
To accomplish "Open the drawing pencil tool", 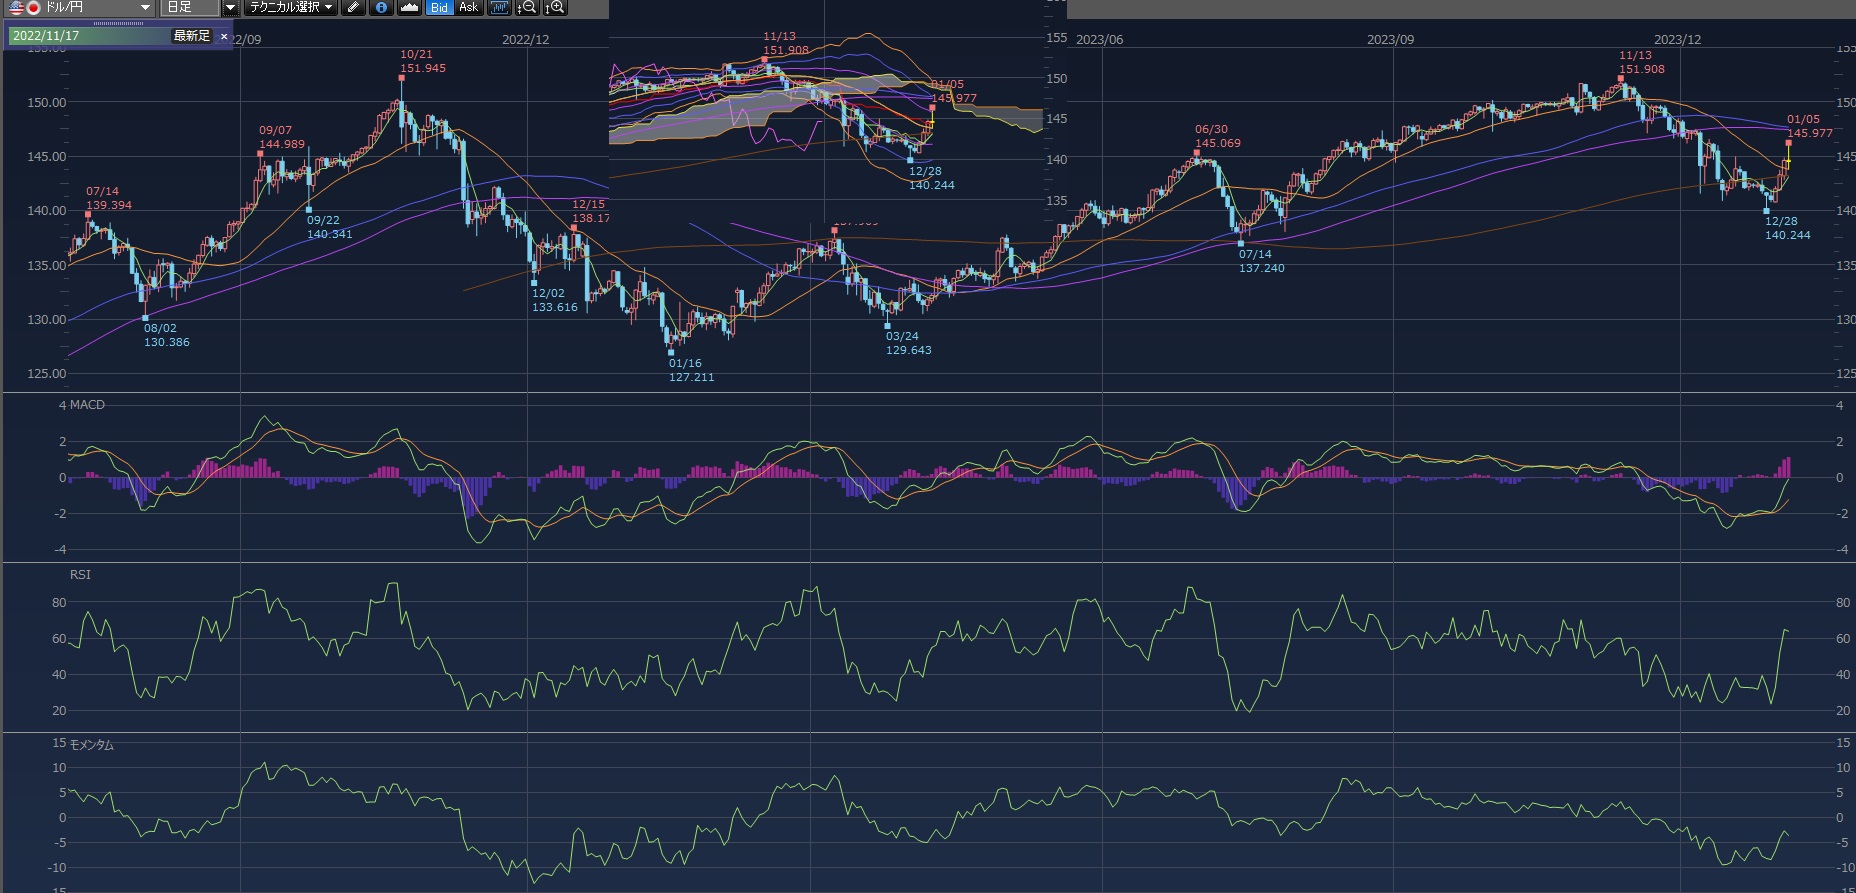I will (x=353, y=7).
